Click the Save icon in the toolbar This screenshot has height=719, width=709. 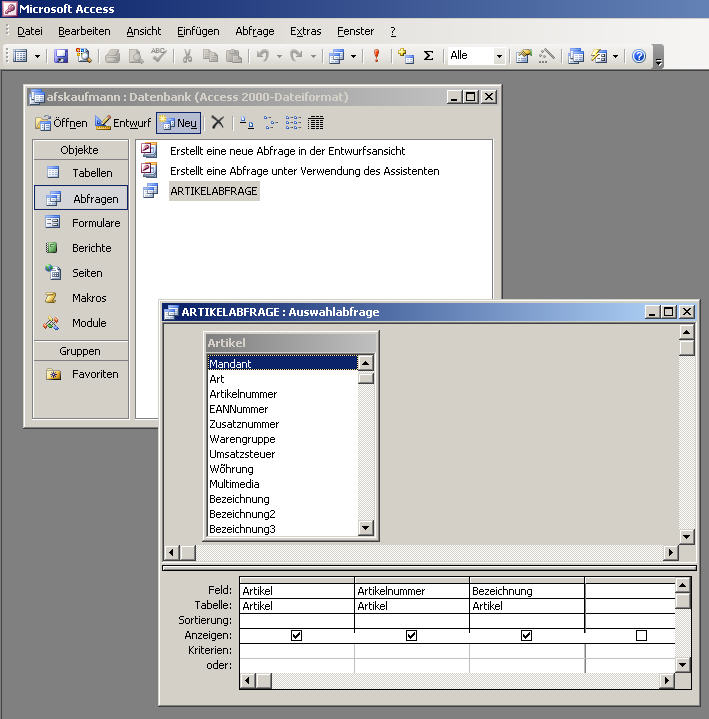point(61,56)
